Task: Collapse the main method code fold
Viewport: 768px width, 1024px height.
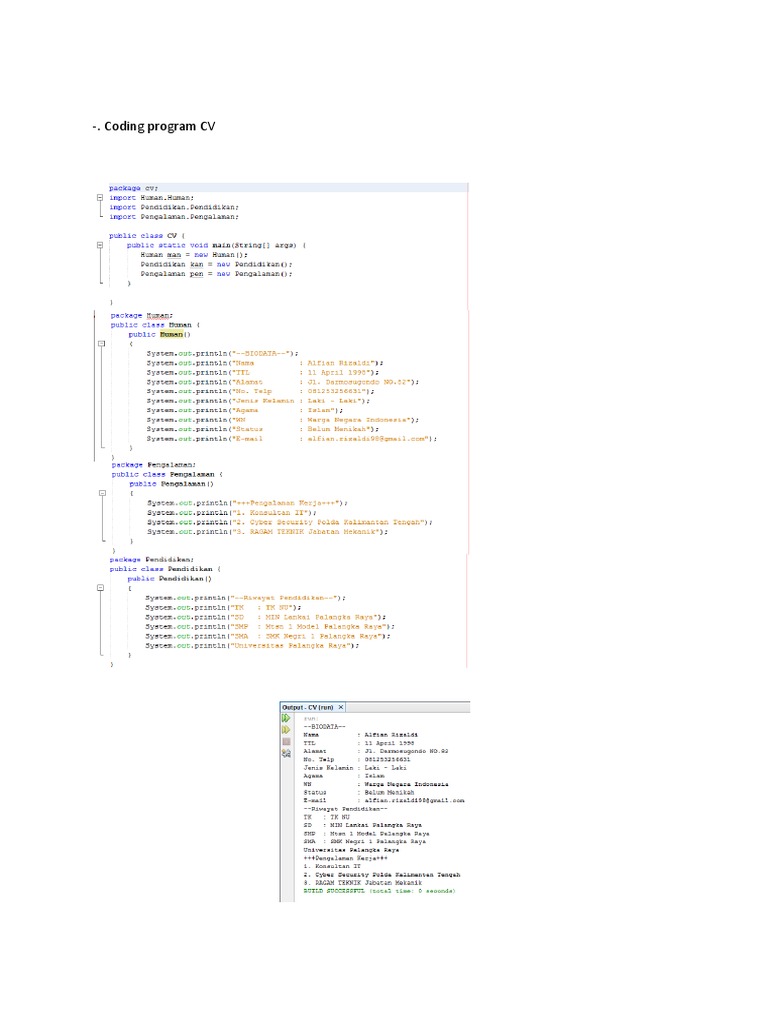Action: [100, 245]
